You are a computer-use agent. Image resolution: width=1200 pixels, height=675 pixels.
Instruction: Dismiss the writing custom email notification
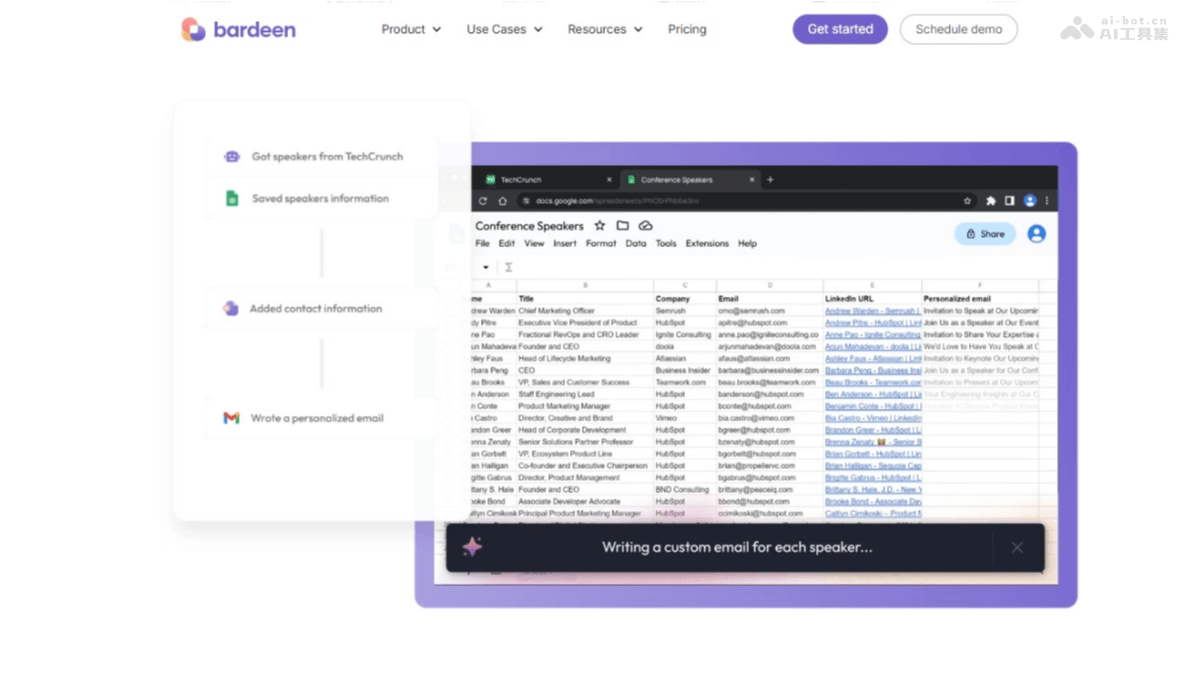(1017, 547)
